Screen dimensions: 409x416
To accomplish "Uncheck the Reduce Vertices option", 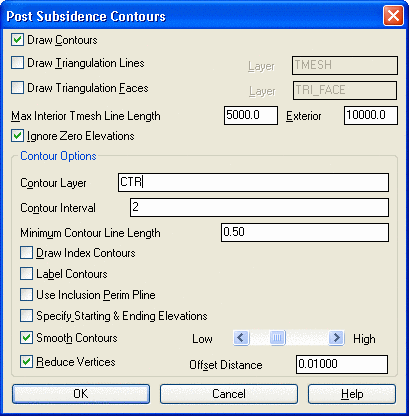I will coord(26,361).
